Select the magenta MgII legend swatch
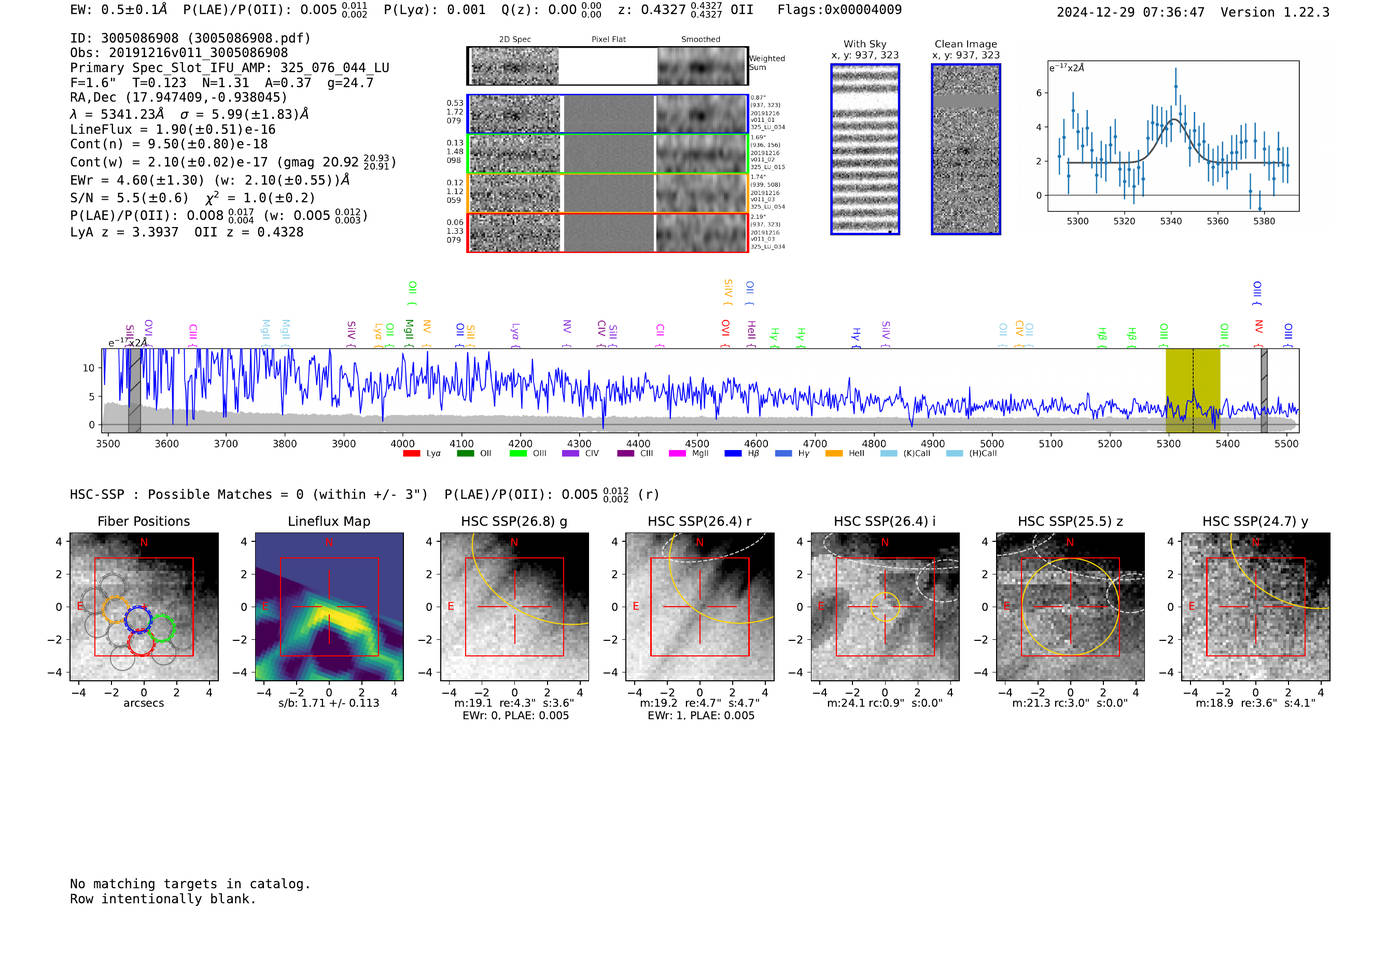This screenshot has width=1400, height=953. pyautogui.click(x=677, y=454)
